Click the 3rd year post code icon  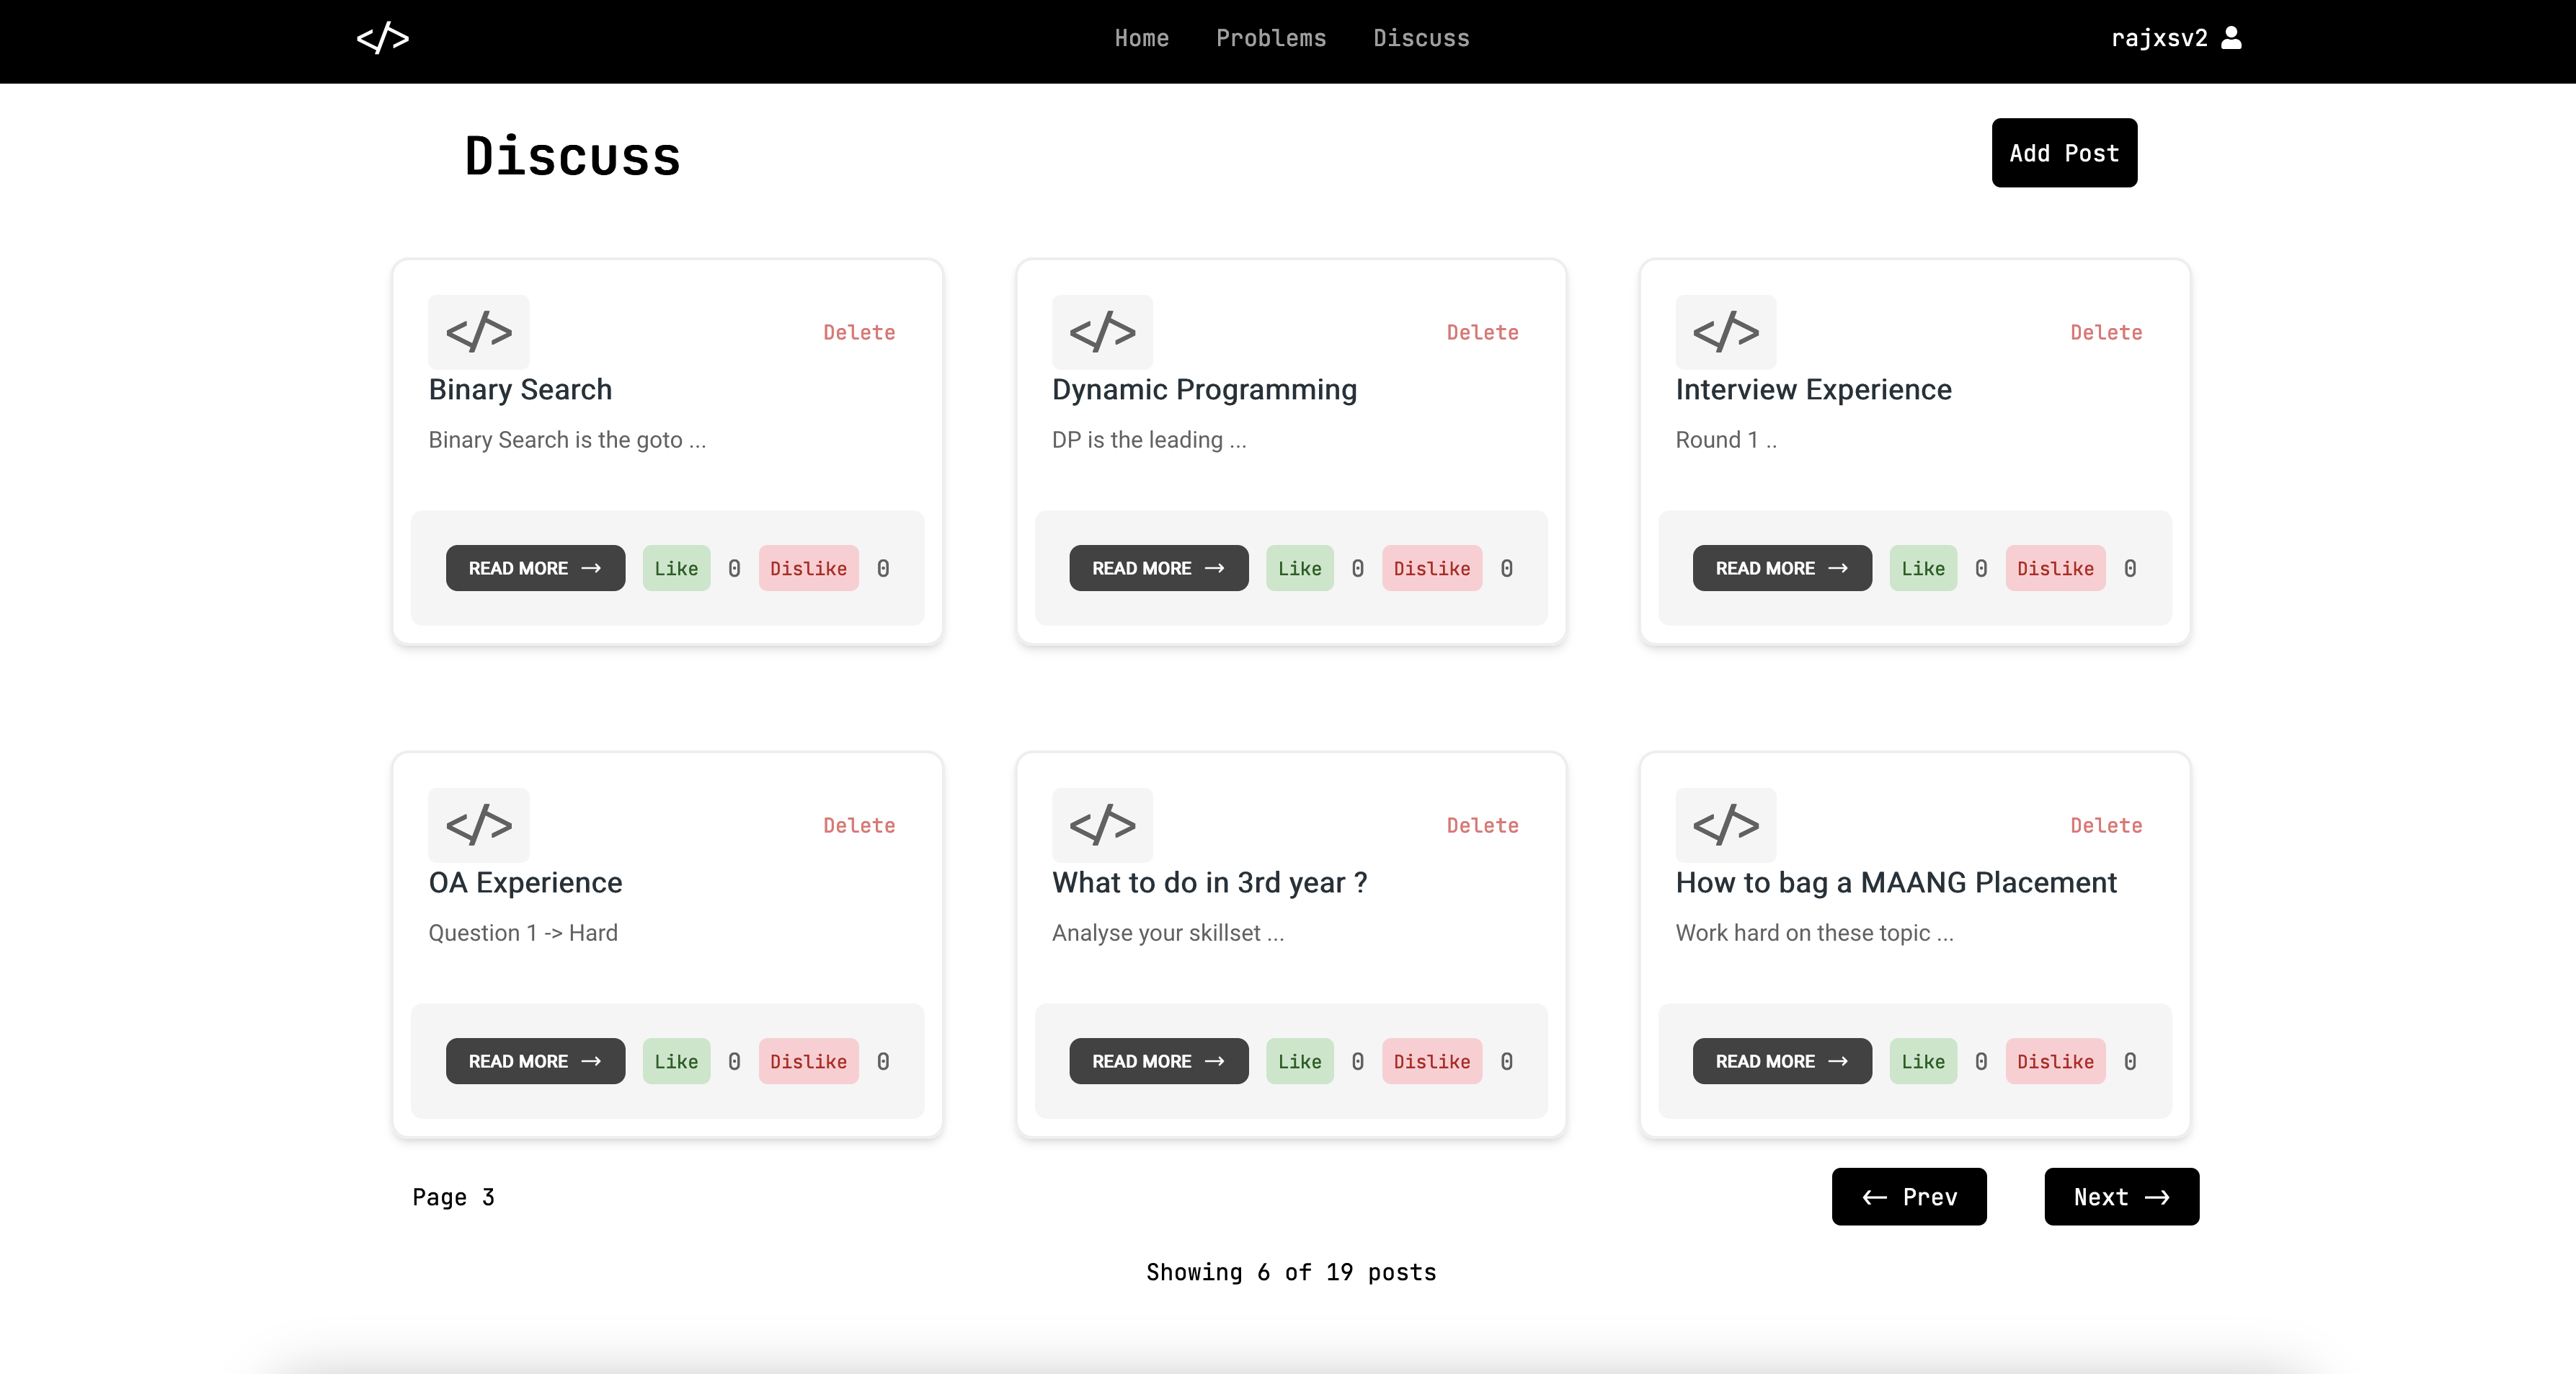pos(1102,825)
